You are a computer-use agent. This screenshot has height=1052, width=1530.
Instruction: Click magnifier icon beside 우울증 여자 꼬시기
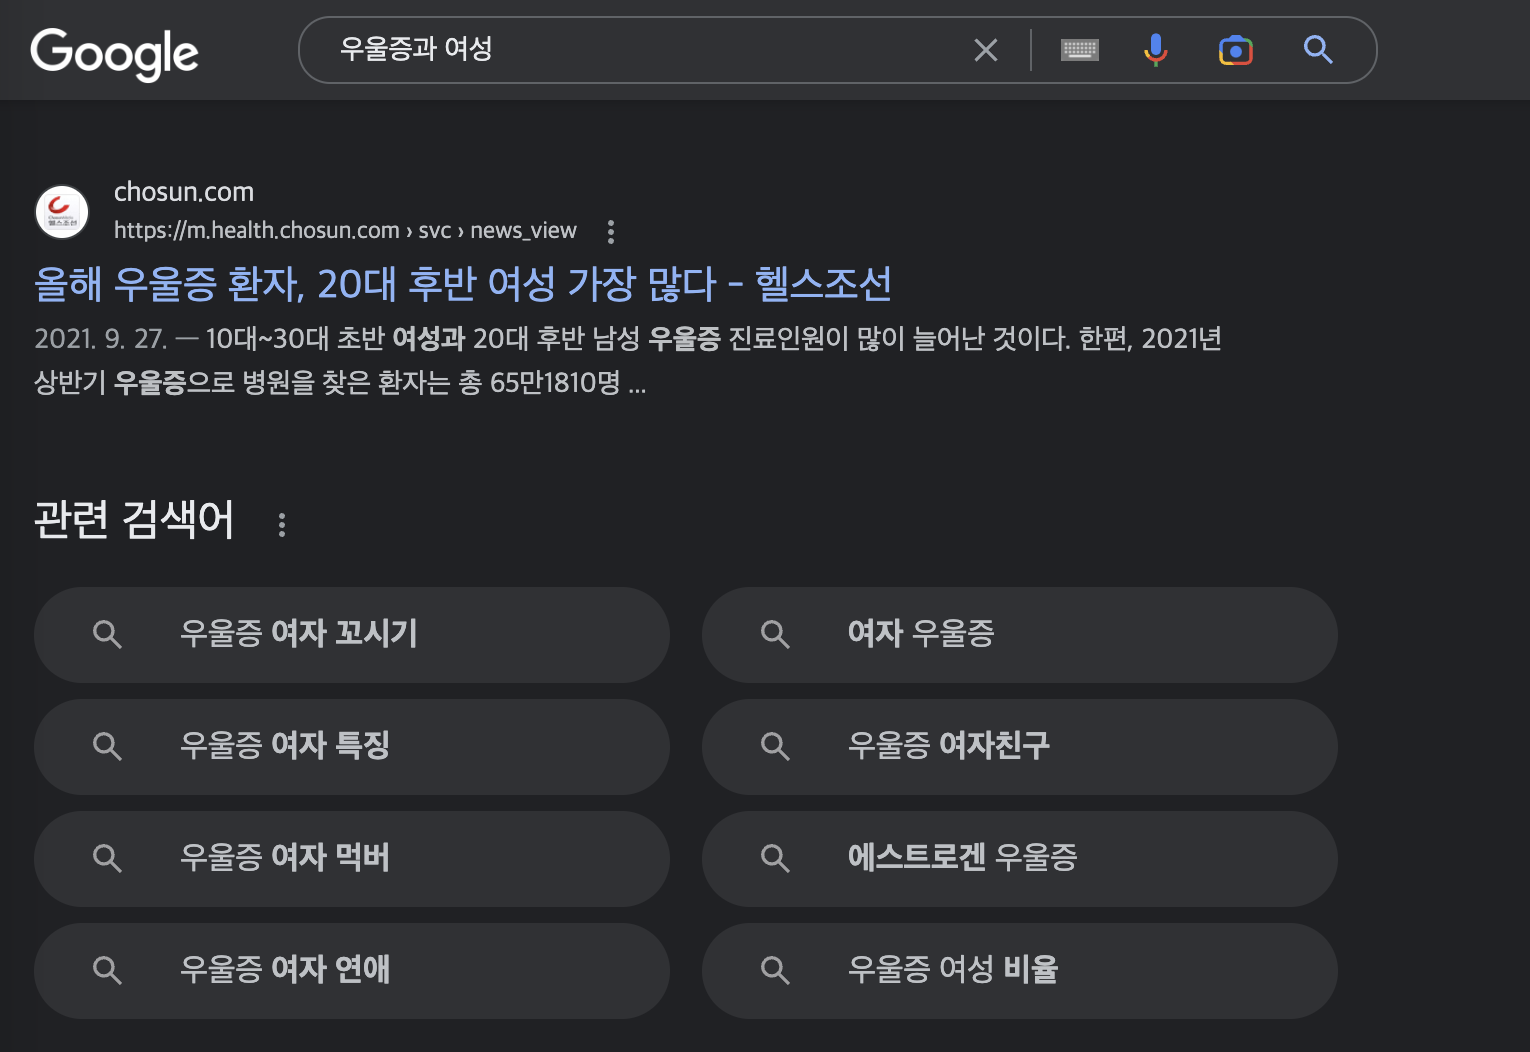[107, 634]
